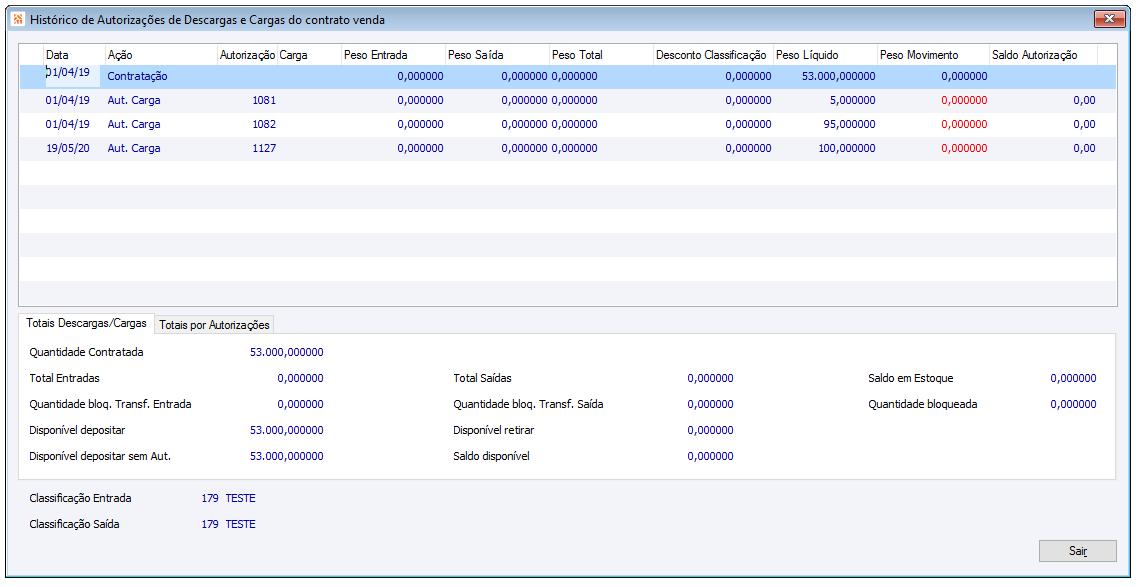This screenshot has height=587, width=1139.
Task: Click the Classificação Entrada value TESTE
Action: point(240,498)
